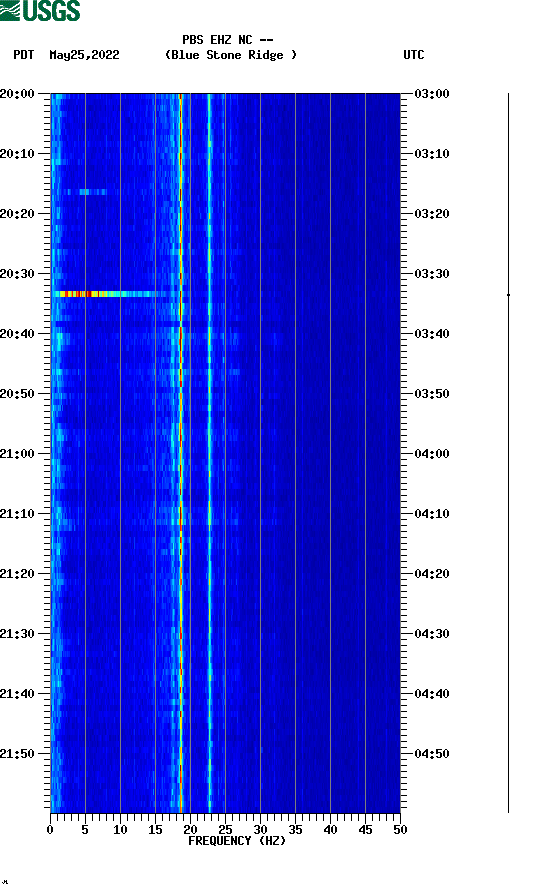Click the '20:30' PDT time label
552x893 pixels.
(x=17, y=273)
